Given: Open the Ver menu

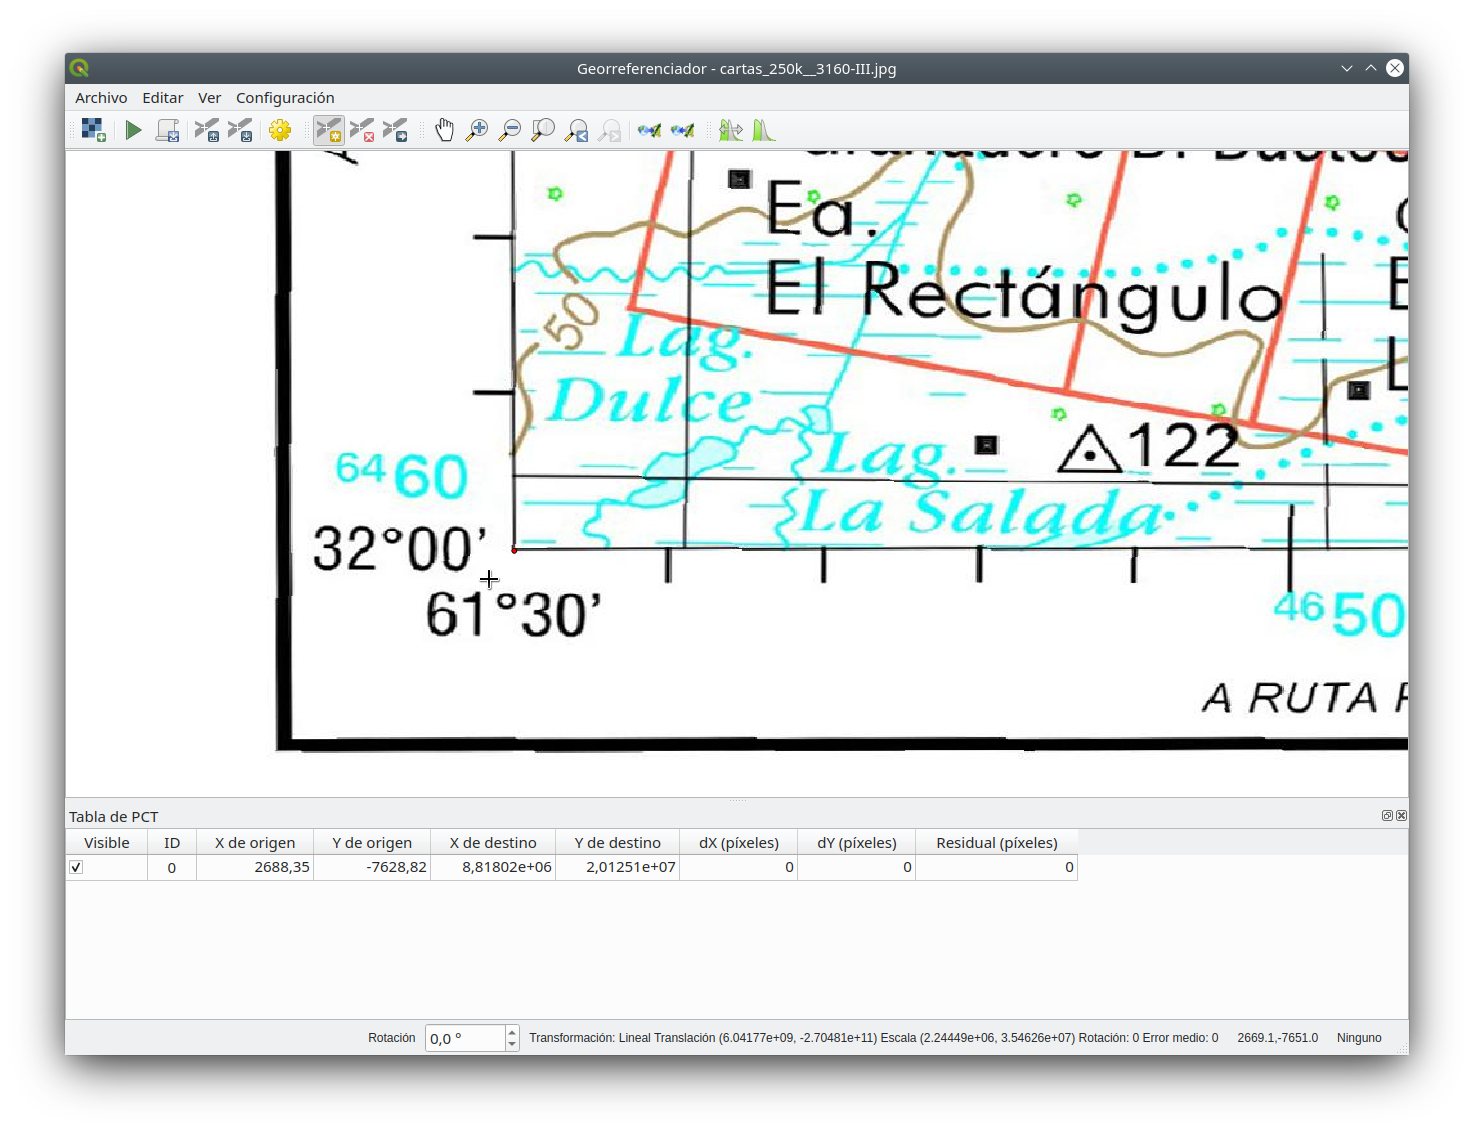Looking at the screenshot, I should tap(209, 98).
